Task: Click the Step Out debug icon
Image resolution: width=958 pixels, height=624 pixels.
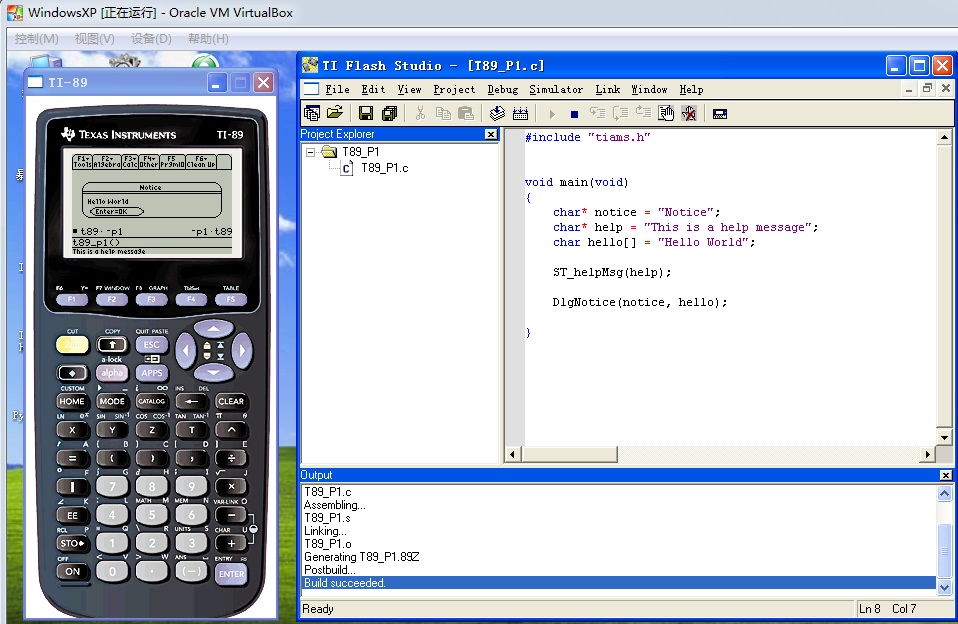Action: click(x=643, y=113)
